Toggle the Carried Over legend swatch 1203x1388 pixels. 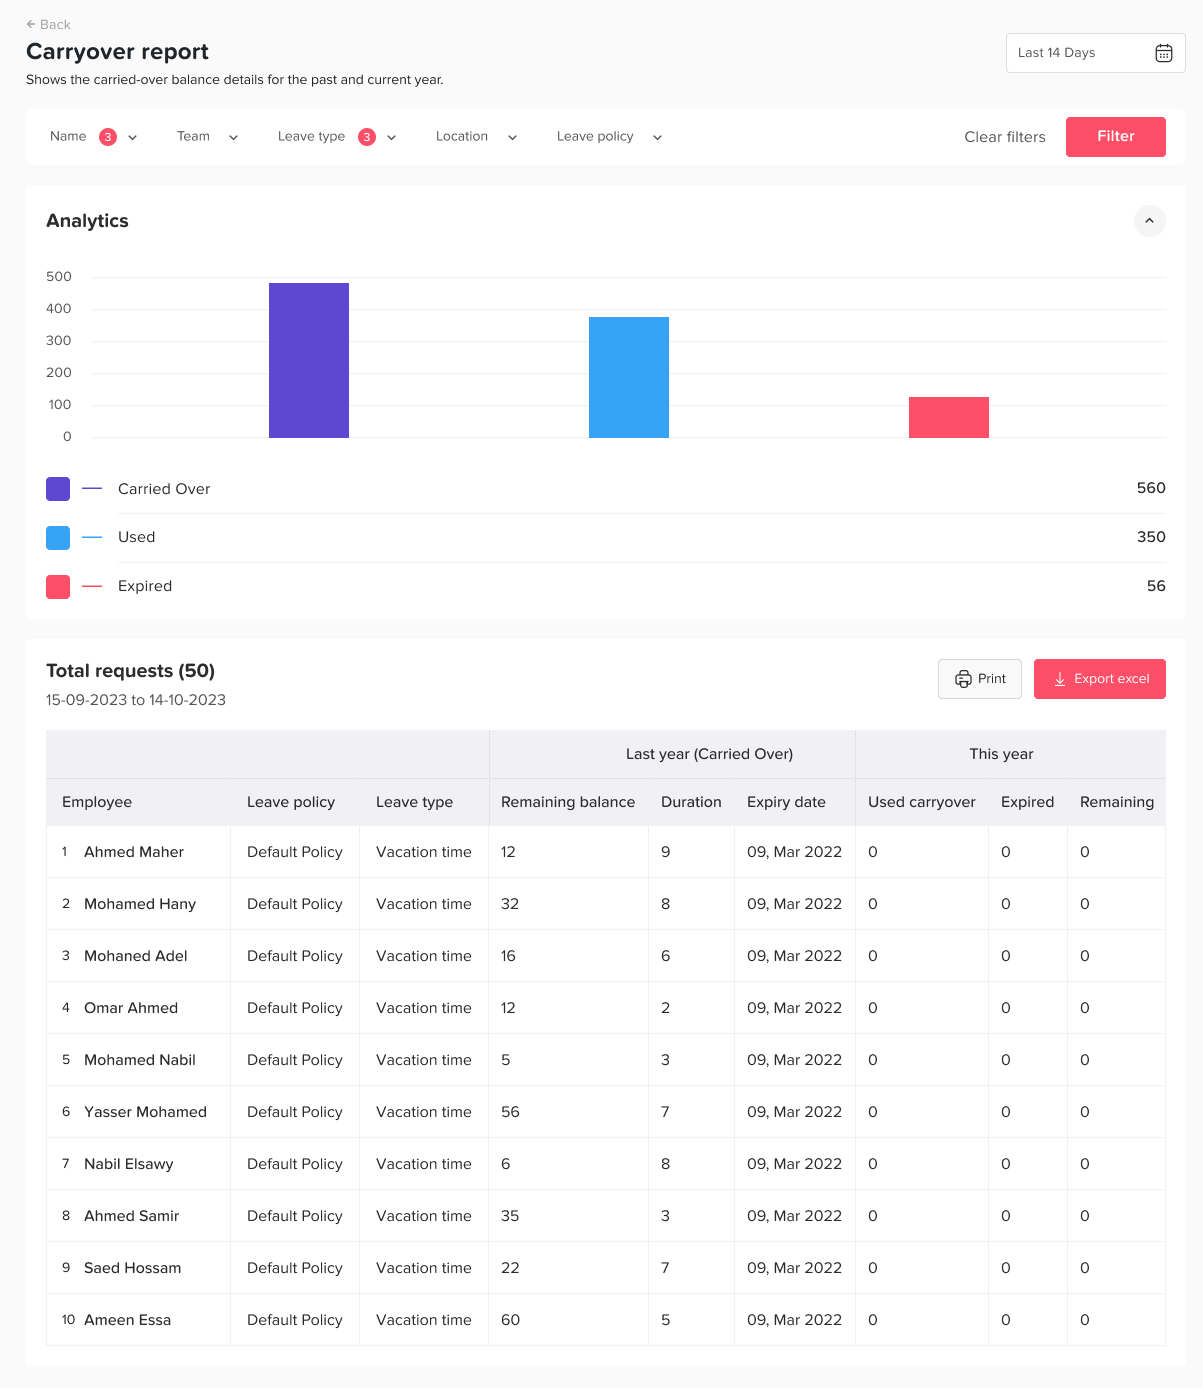tap(58, 489)
